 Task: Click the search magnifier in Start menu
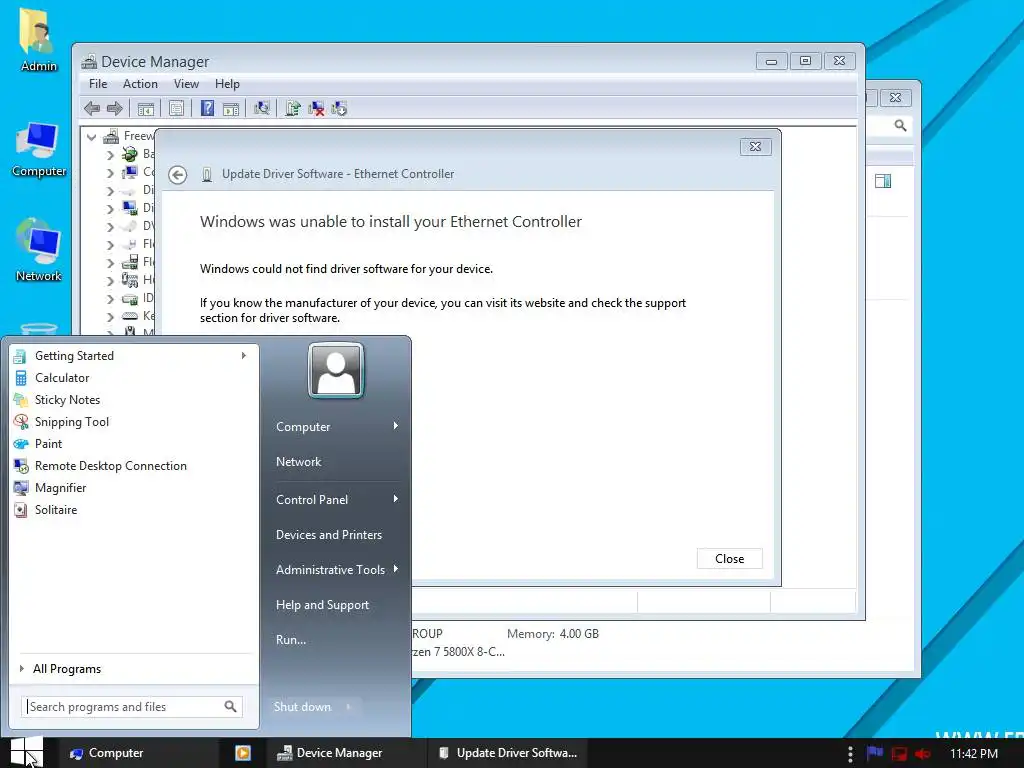231,707
